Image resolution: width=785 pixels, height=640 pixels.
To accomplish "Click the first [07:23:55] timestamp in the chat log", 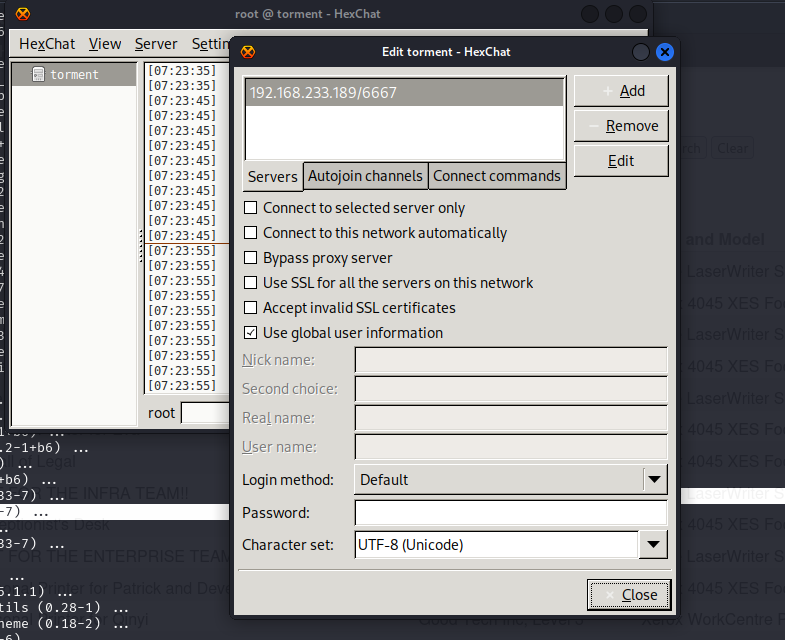I will (182, 250).
